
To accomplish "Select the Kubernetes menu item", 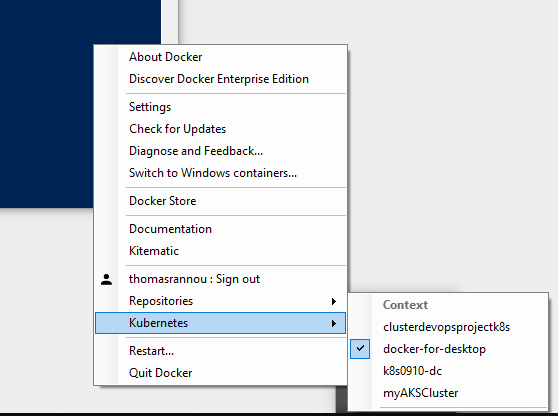I will click(220, 323).
